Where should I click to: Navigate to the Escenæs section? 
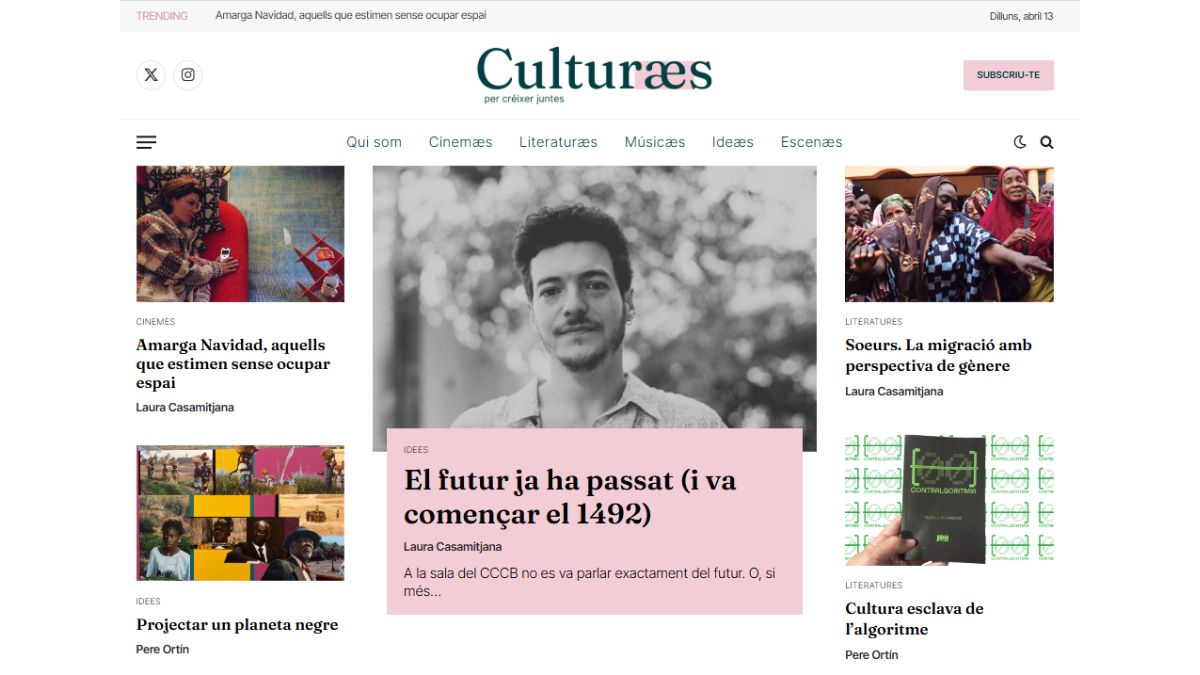811,142
